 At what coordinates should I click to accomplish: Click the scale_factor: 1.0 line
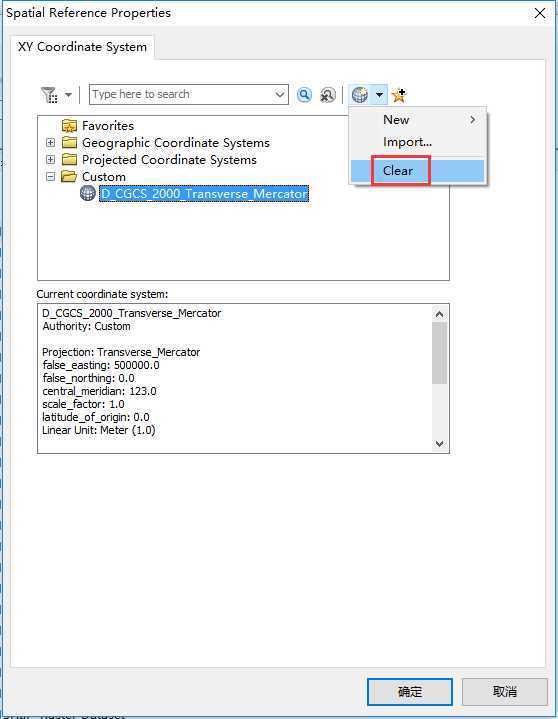point(83,404)
